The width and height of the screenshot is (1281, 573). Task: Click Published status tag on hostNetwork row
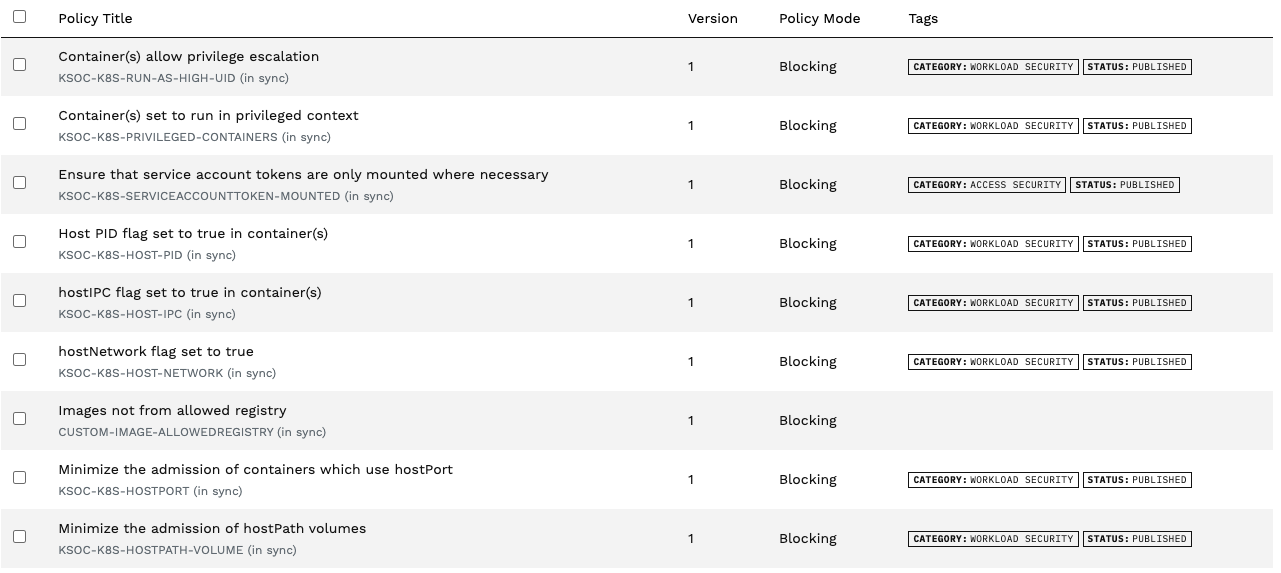tap(1137, 362)
